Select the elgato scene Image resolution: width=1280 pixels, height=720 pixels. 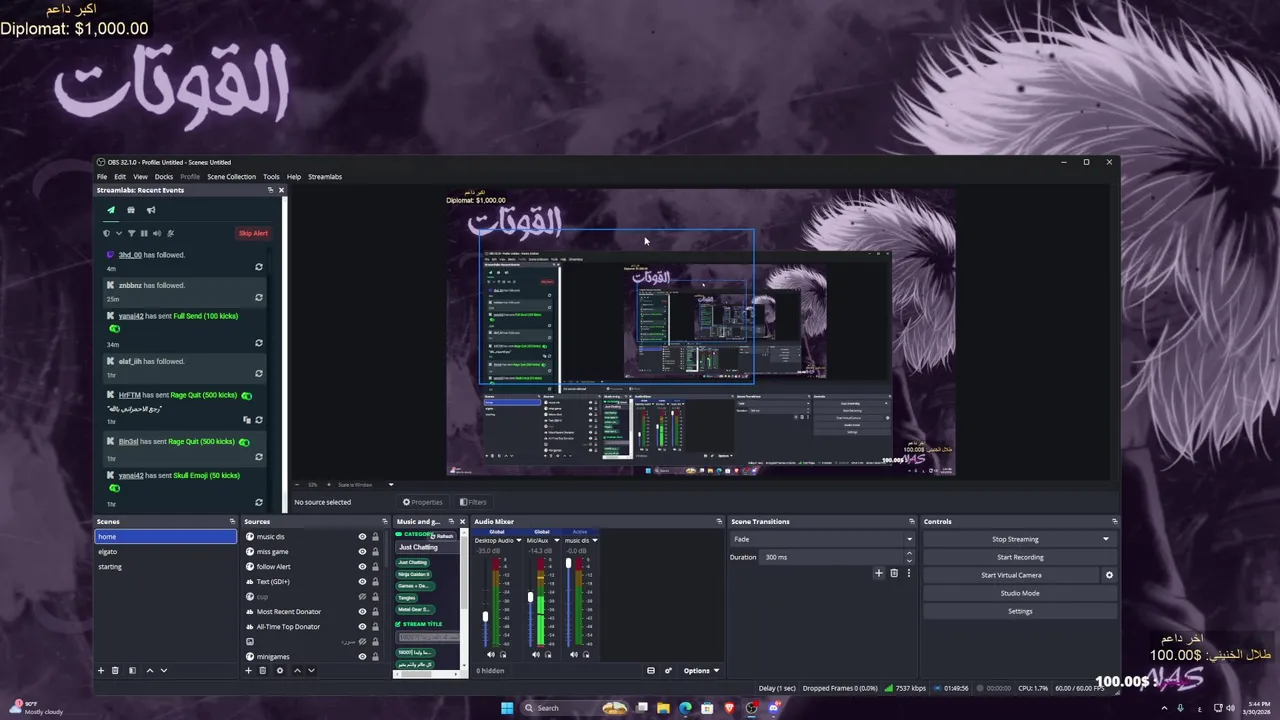pyautogui.click(x=165, y=552)
